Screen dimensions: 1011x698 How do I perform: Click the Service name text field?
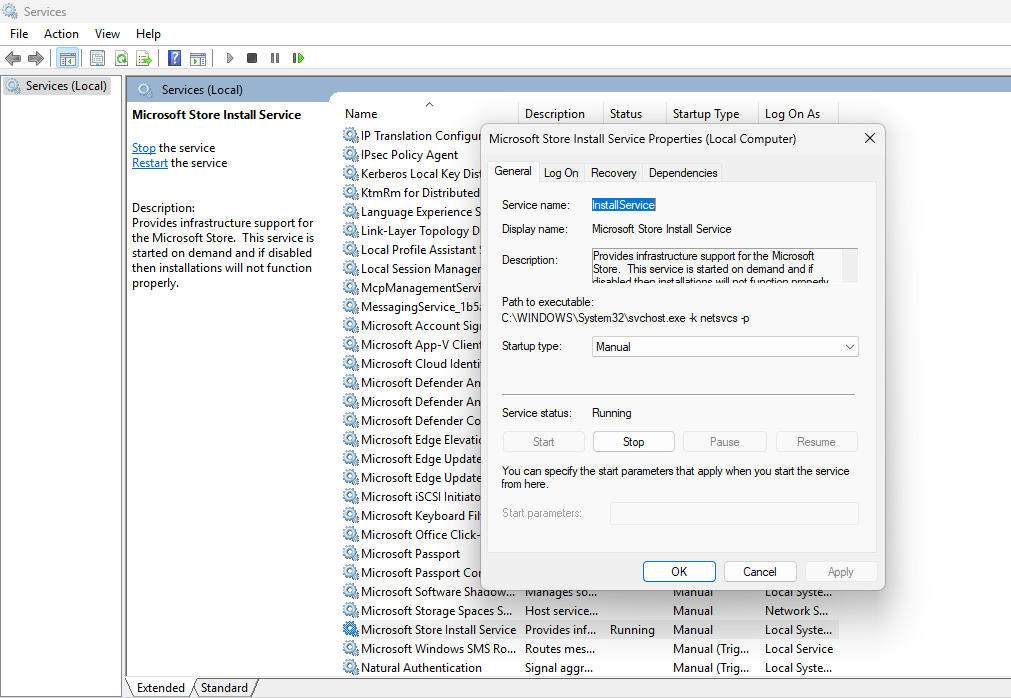623,205
